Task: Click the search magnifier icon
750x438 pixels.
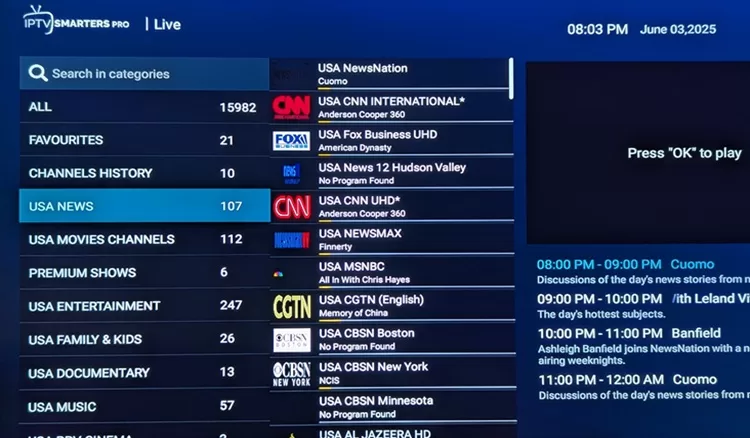Action: [38, 74]
